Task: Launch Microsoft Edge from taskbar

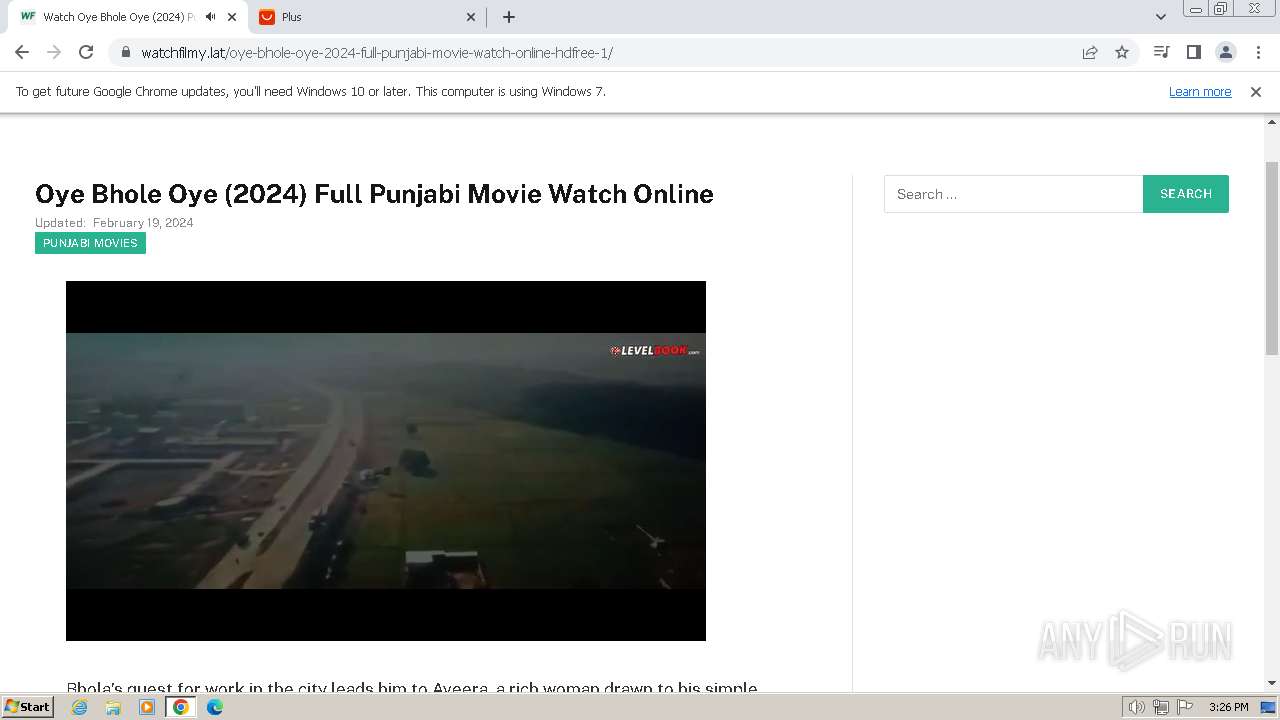Action: 215,707
